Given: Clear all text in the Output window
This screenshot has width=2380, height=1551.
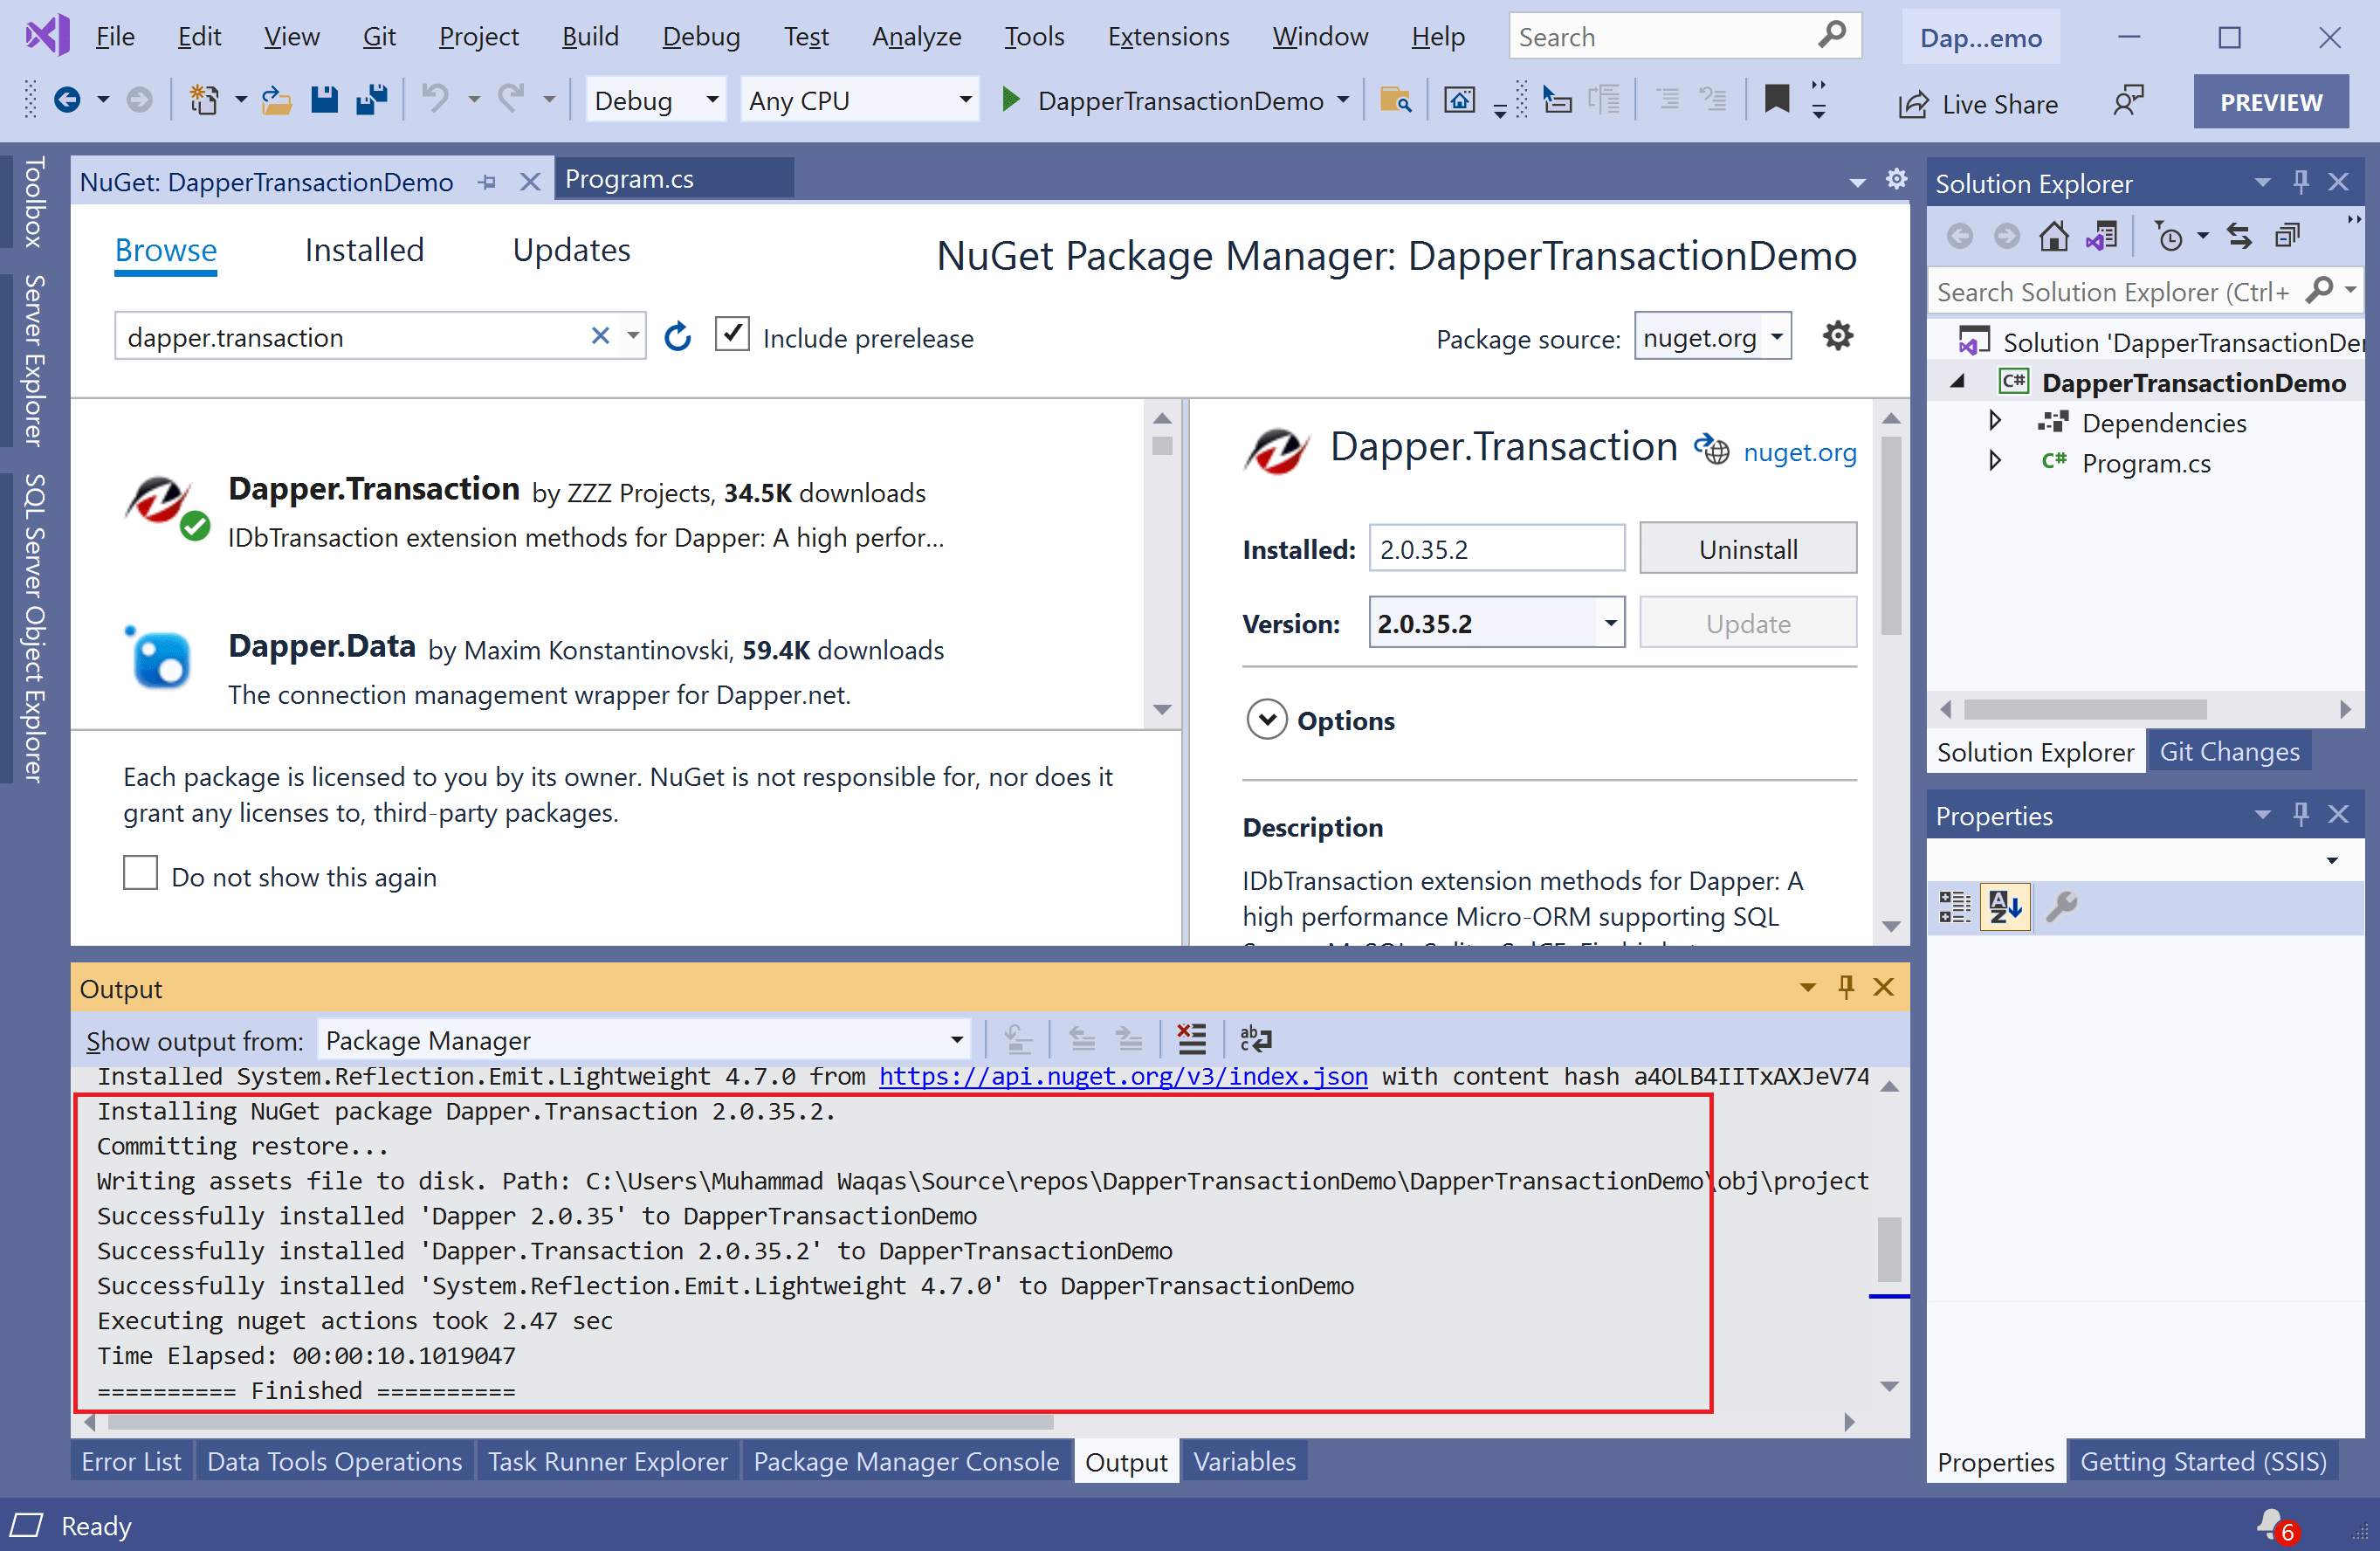Looking at the screenshot, I should pyautogui.click(x=1191, y=1039).
